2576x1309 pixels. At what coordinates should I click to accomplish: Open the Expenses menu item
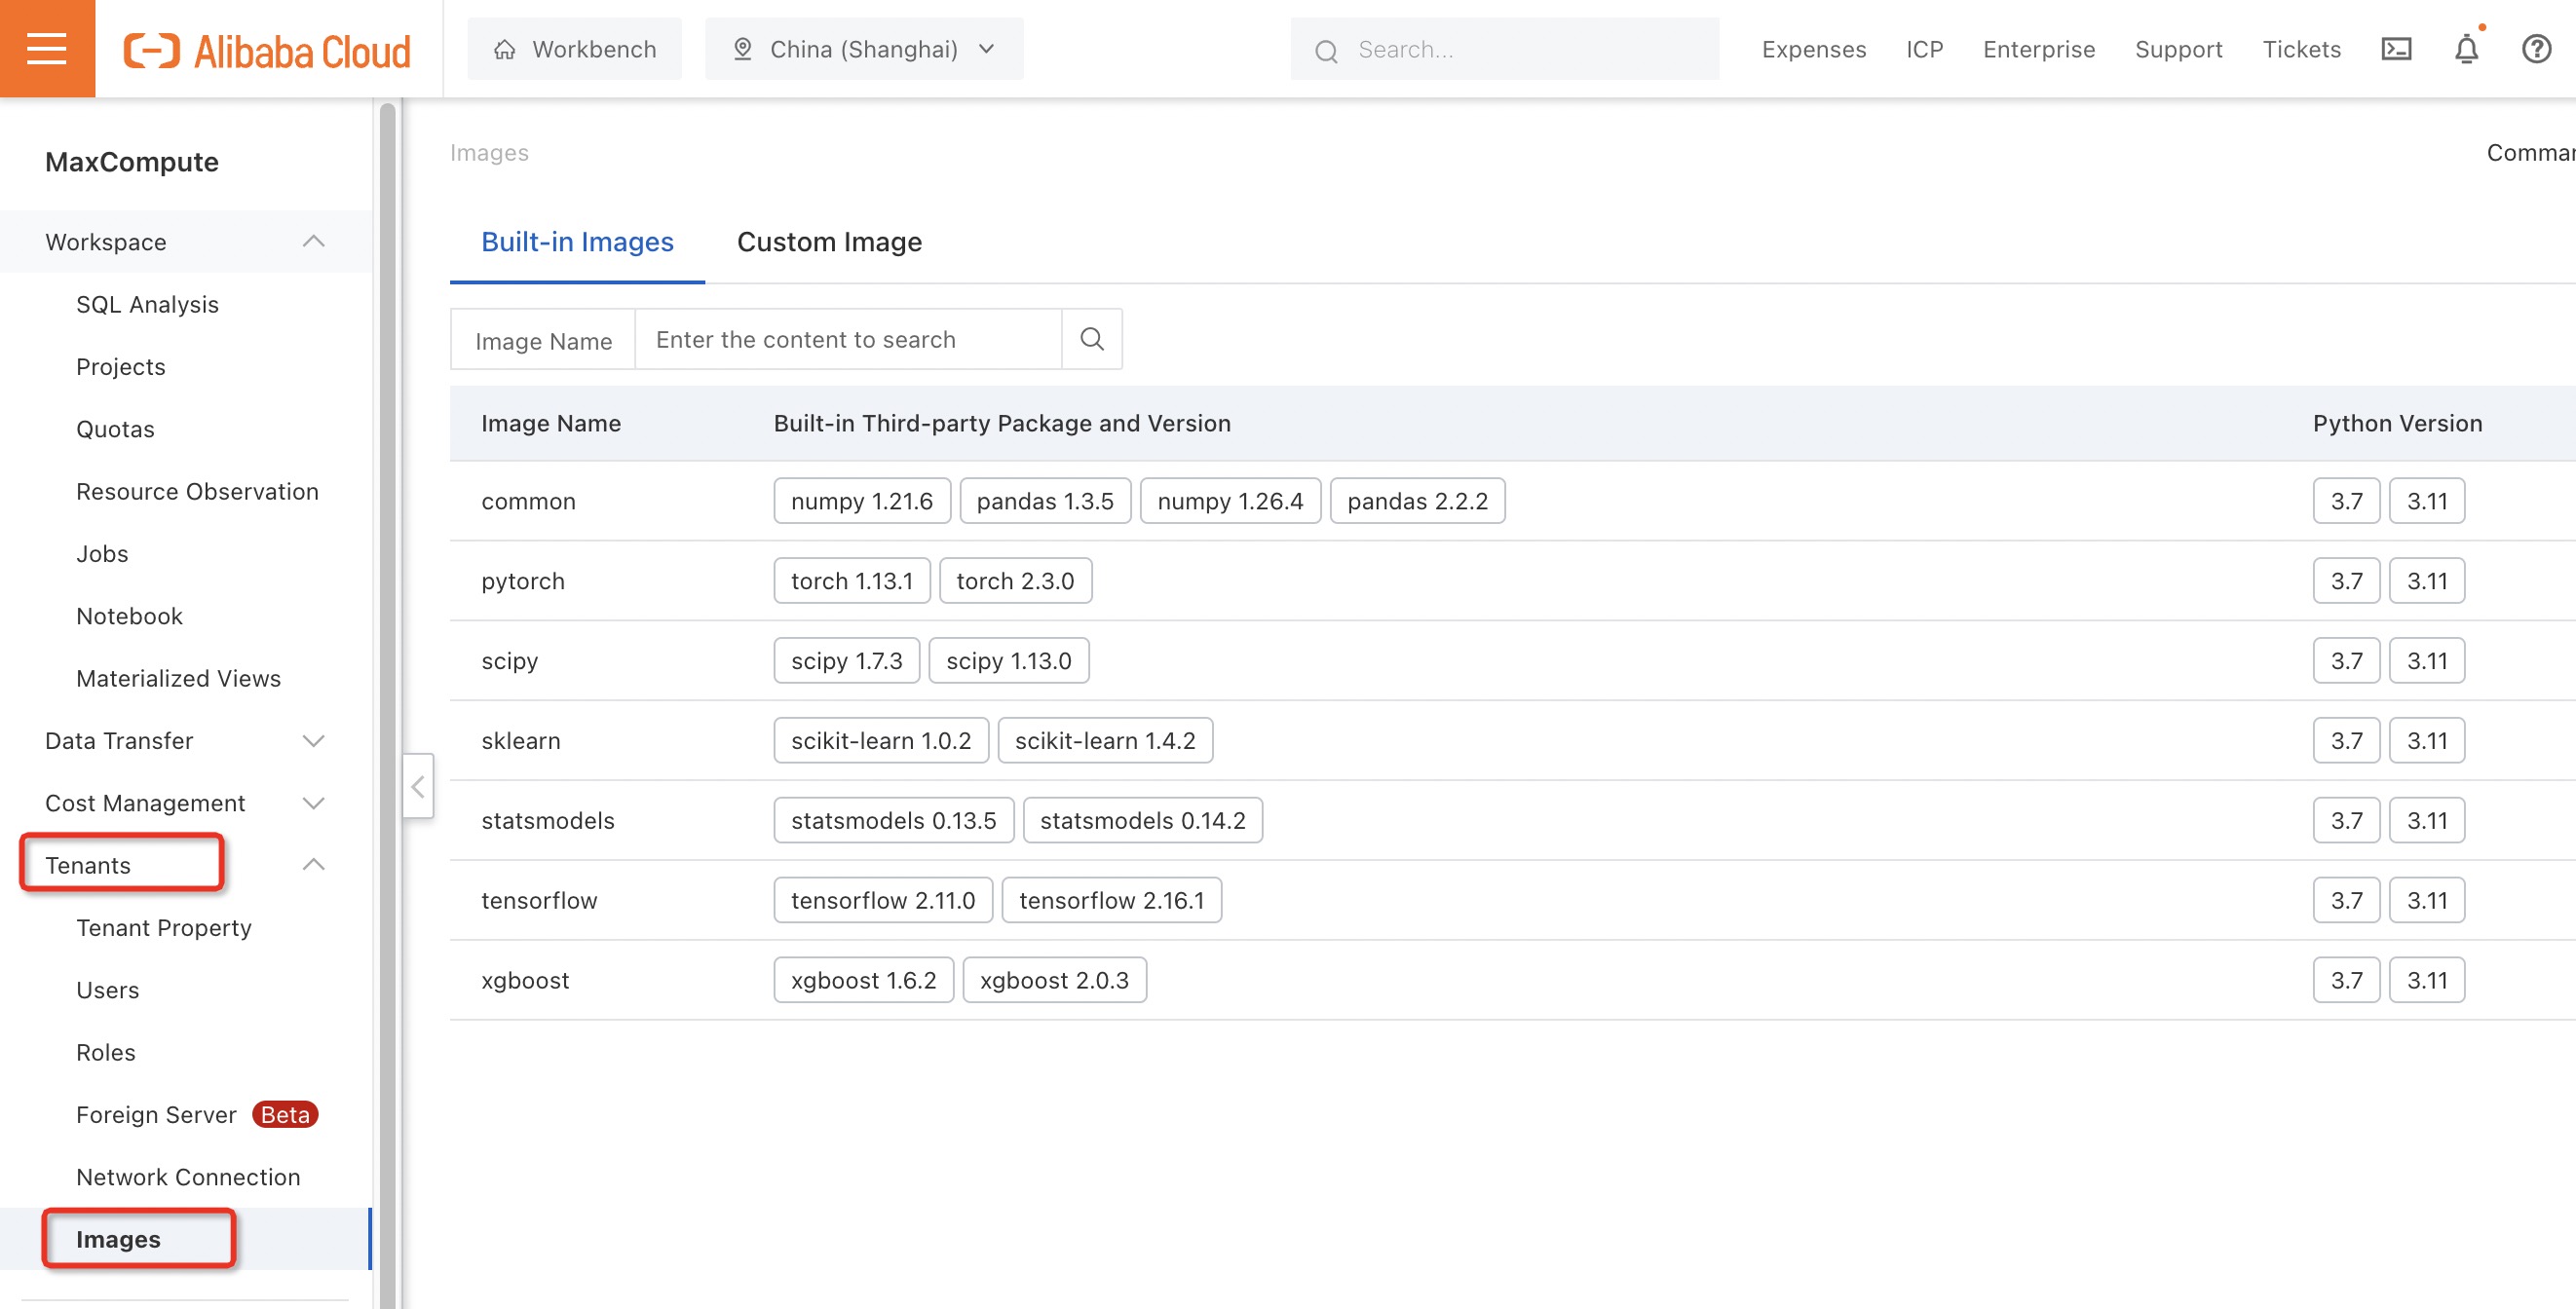[x=1813, y=48]
